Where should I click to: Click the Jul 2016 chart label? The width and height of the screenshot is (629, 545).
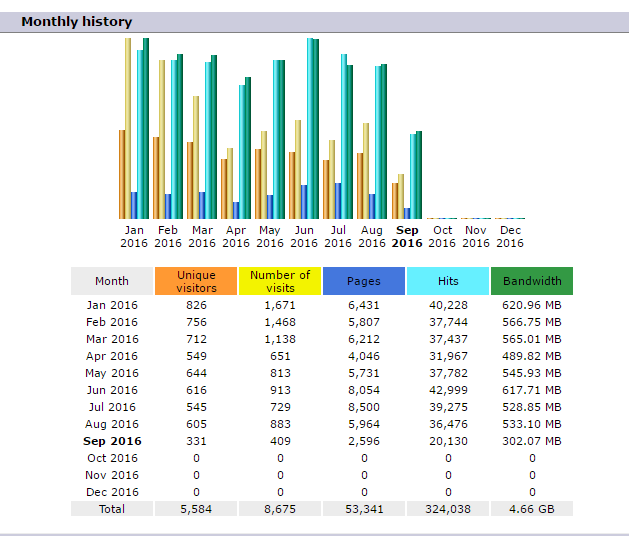pos(338,237)
